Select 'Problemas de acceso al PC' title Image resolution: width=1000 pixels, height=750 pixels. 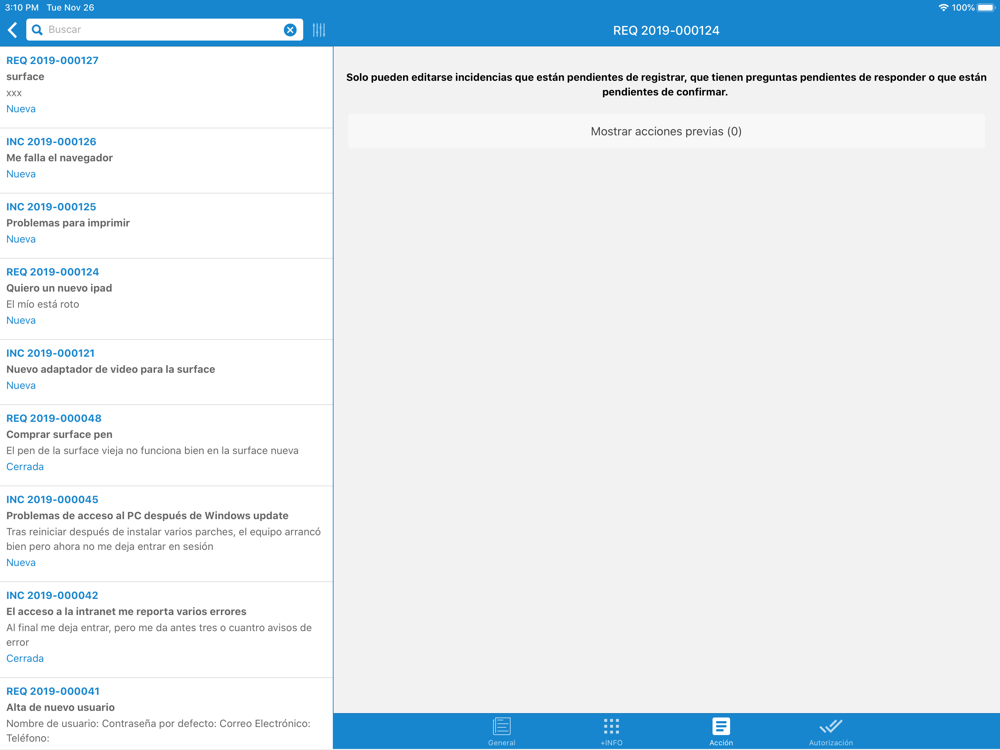[x=147, y=515]
